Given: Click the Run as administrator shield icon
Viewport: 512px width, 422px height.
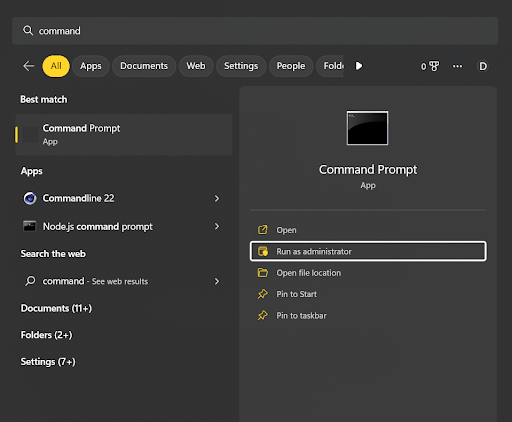Looking at the screenshot, I should (x=263, y=251).
